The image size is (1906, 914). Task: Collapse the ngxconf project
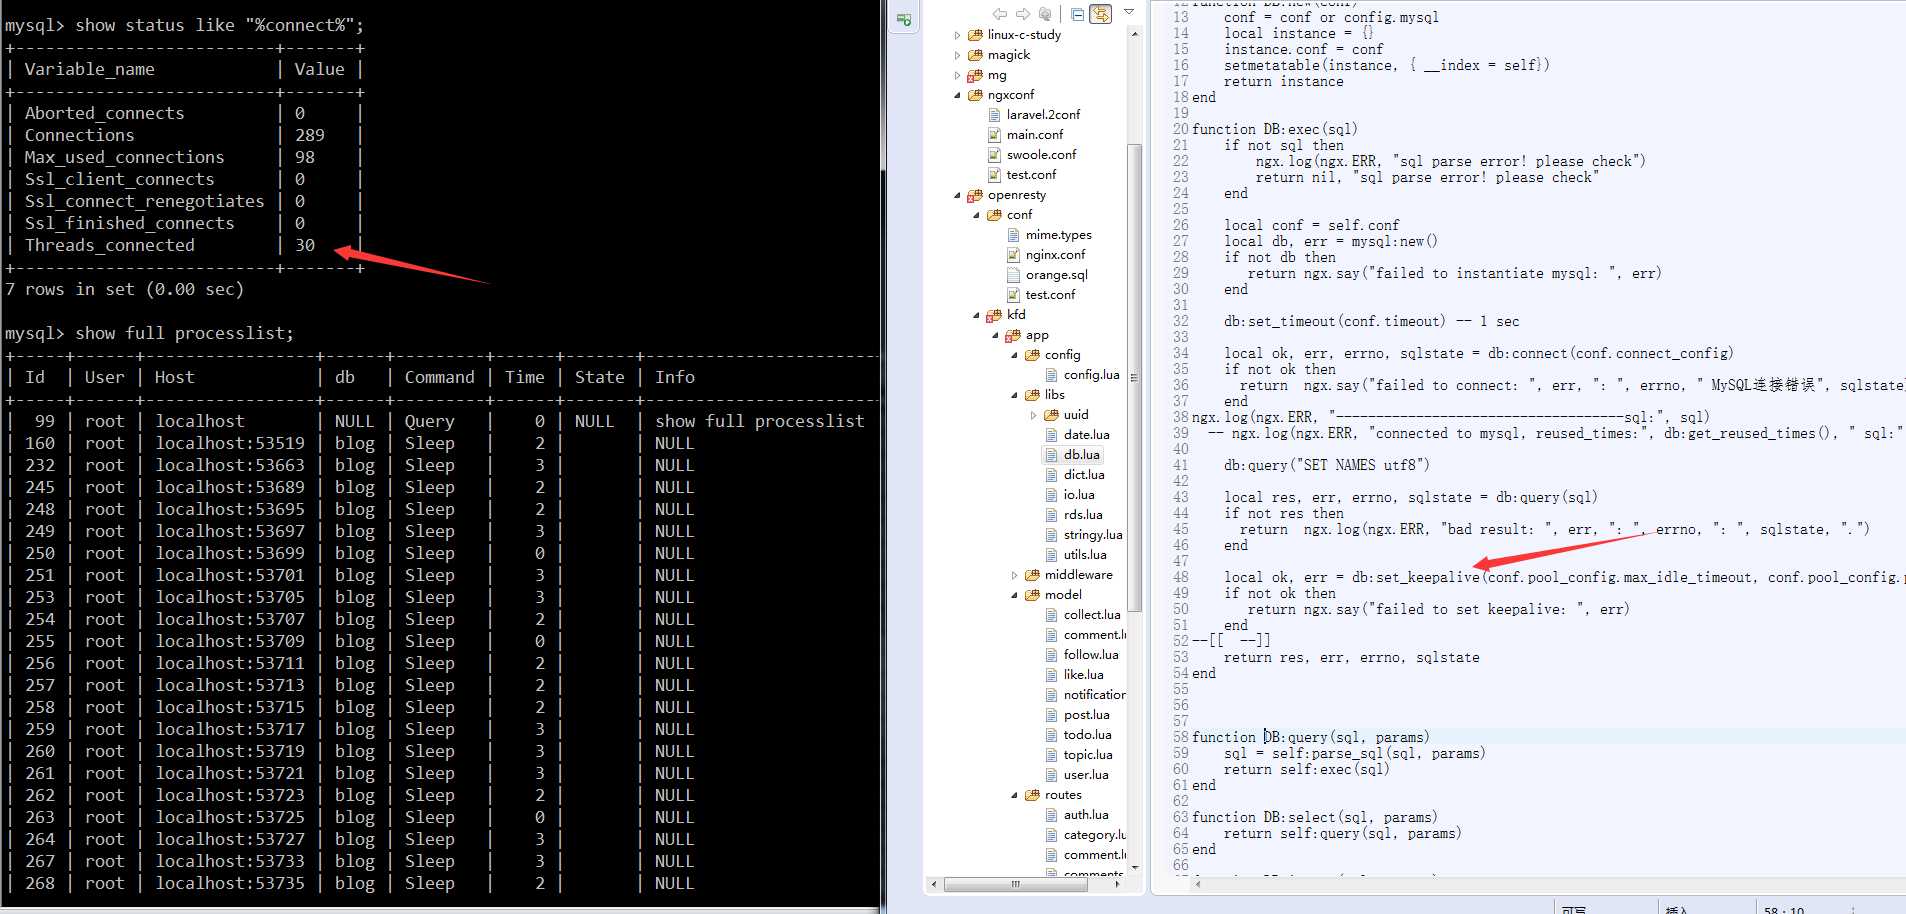(957, 95)
